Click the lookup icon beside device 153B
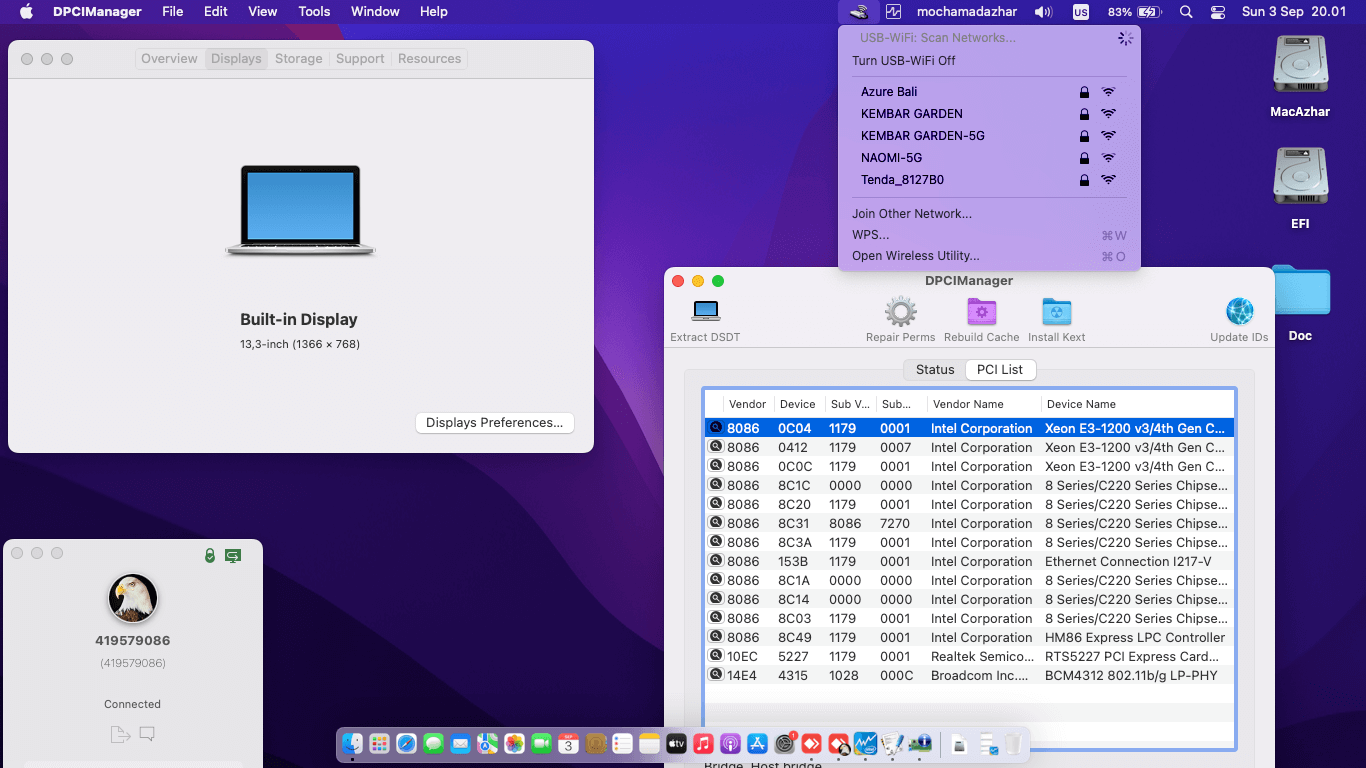Screen dimensions: 1366x768 click(x=716, y=561)
